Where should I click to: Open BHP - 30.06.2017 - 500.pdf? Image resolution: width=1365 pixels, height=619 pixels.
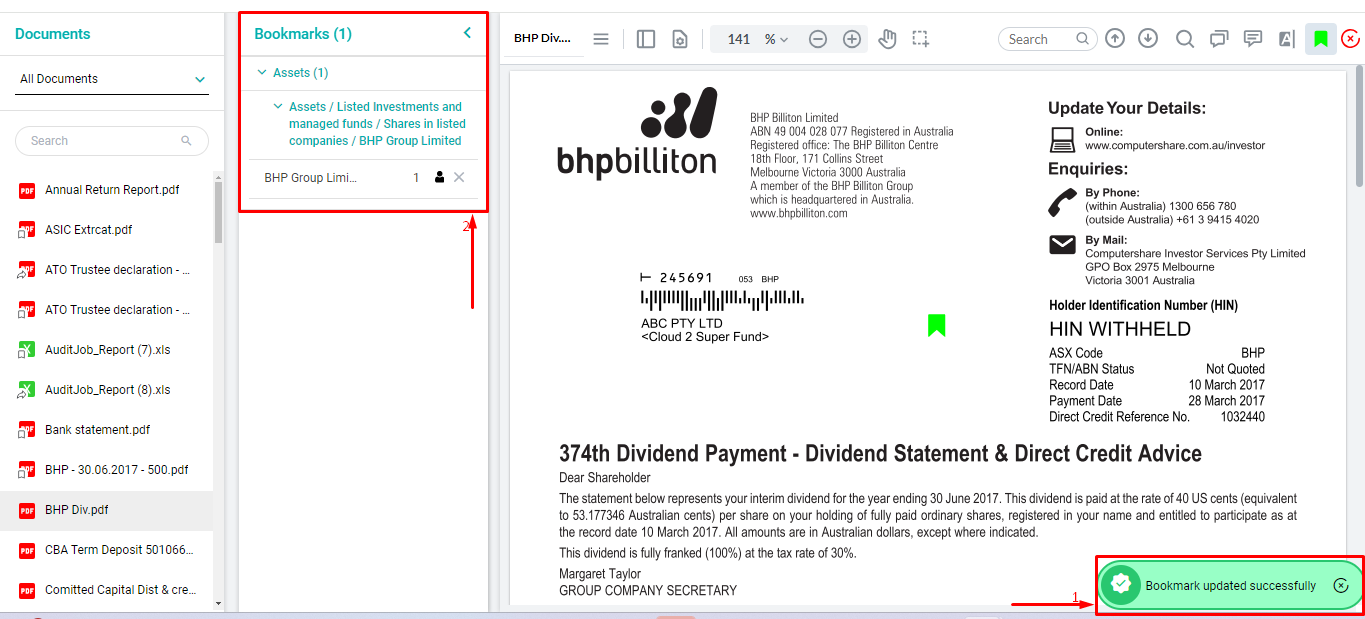[116, 470]
